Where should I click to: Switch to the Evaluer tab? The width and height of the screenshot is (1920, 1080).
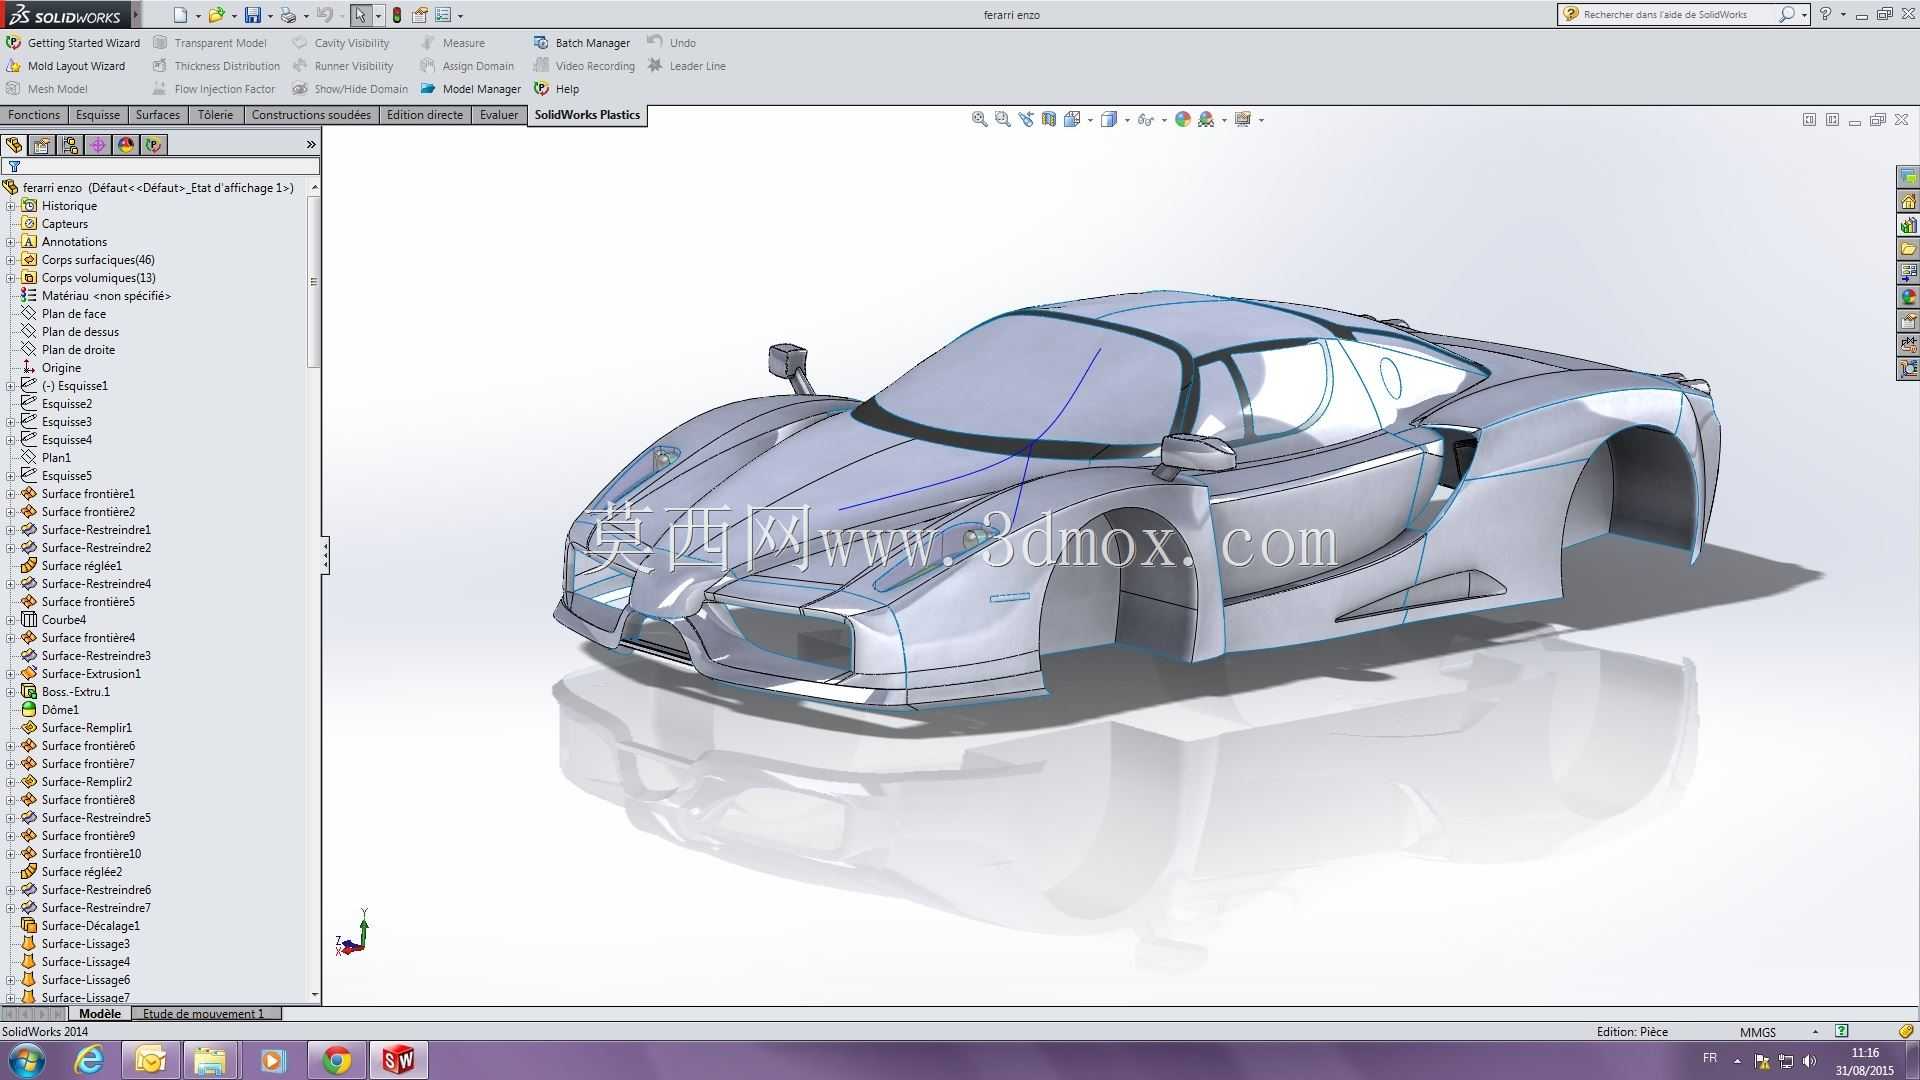coord(499,115)
